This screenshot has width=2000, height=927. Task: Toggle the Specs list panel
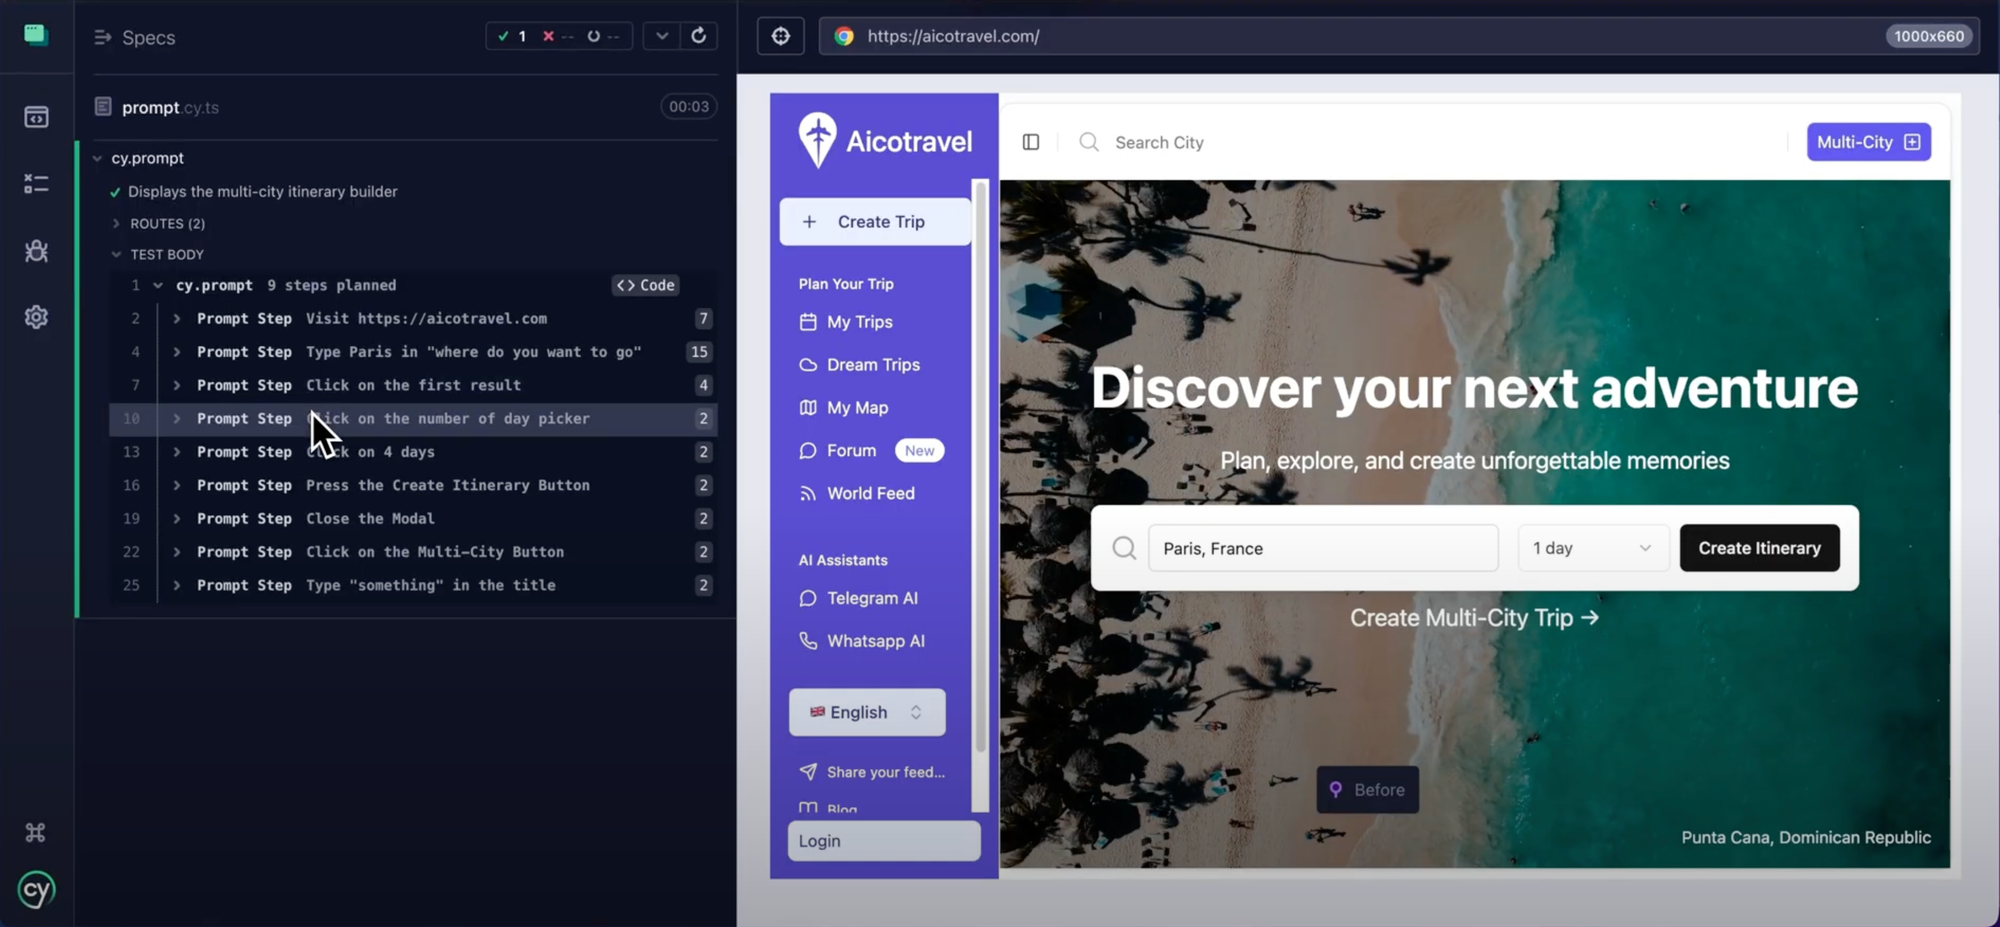coord(103,37)
